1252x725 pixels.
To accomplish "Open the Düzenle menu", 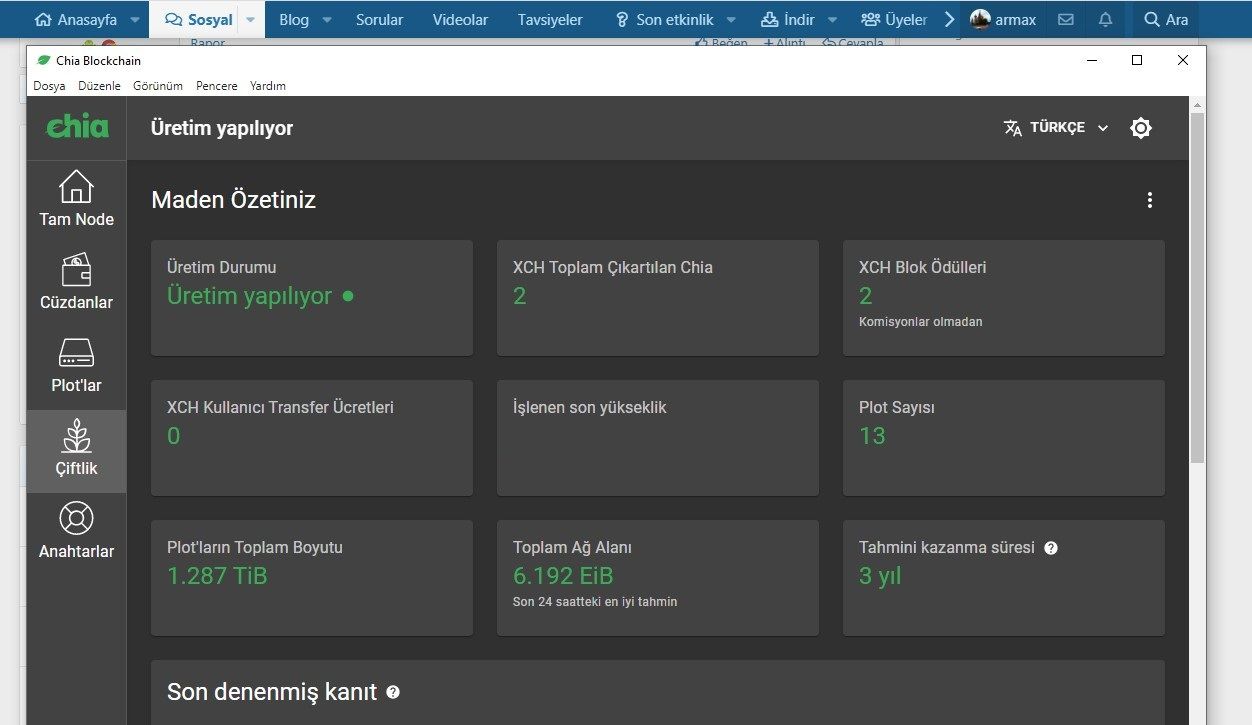I will coord(99,86).
